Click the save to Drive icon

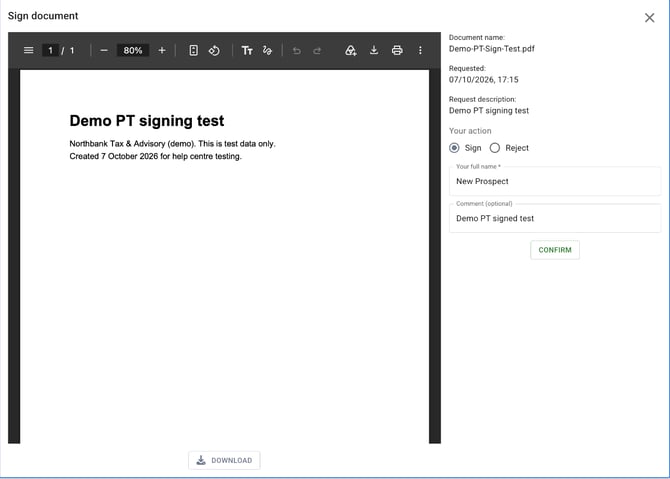(351, 50)
